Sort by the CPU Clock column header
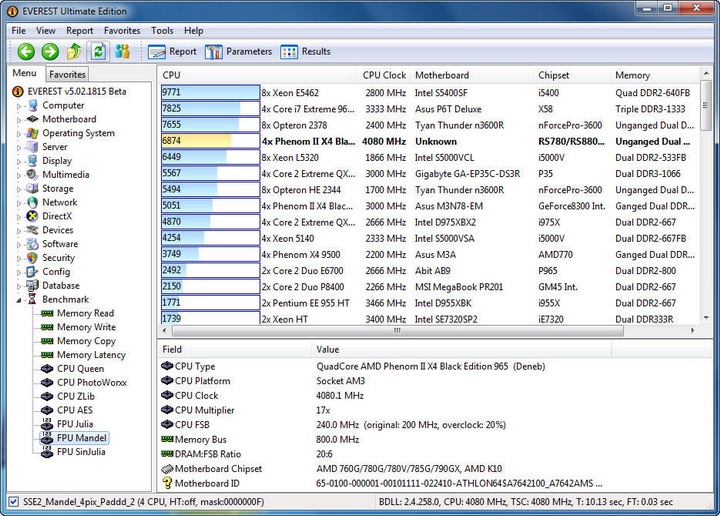The width and height of the screenshot is (720, 516). coord(384,75)
